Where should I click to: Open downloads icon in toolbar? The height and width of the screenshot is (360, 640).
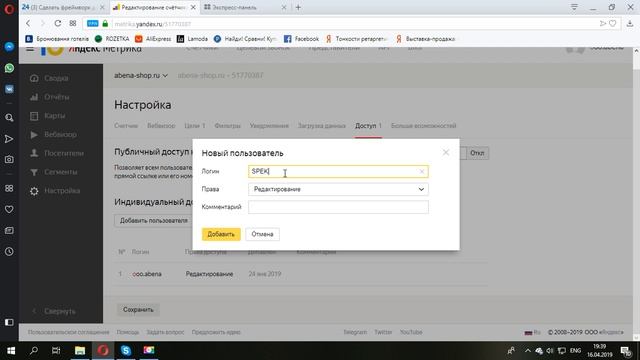coord(630,24)
